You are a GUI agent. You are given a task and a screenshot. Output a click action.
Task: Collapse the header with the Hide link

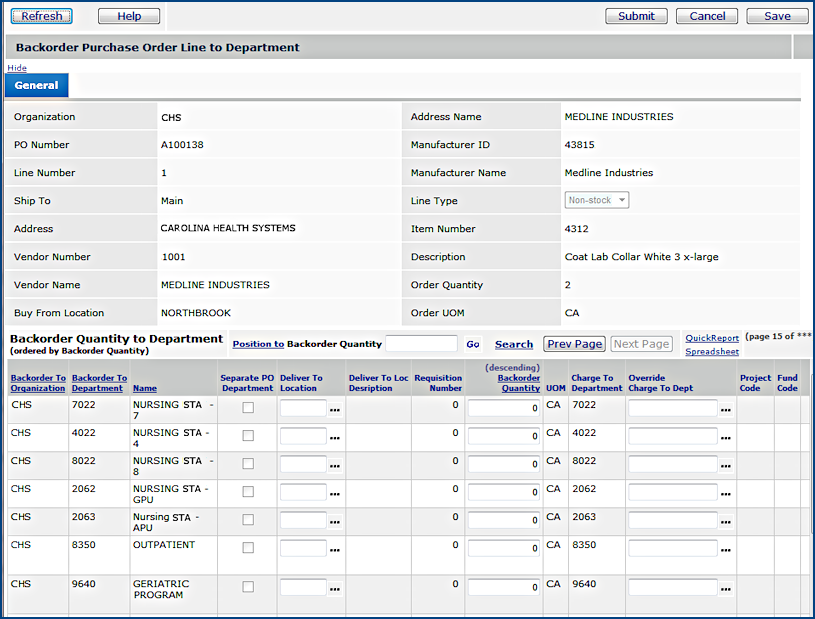[x=17, y=68]
